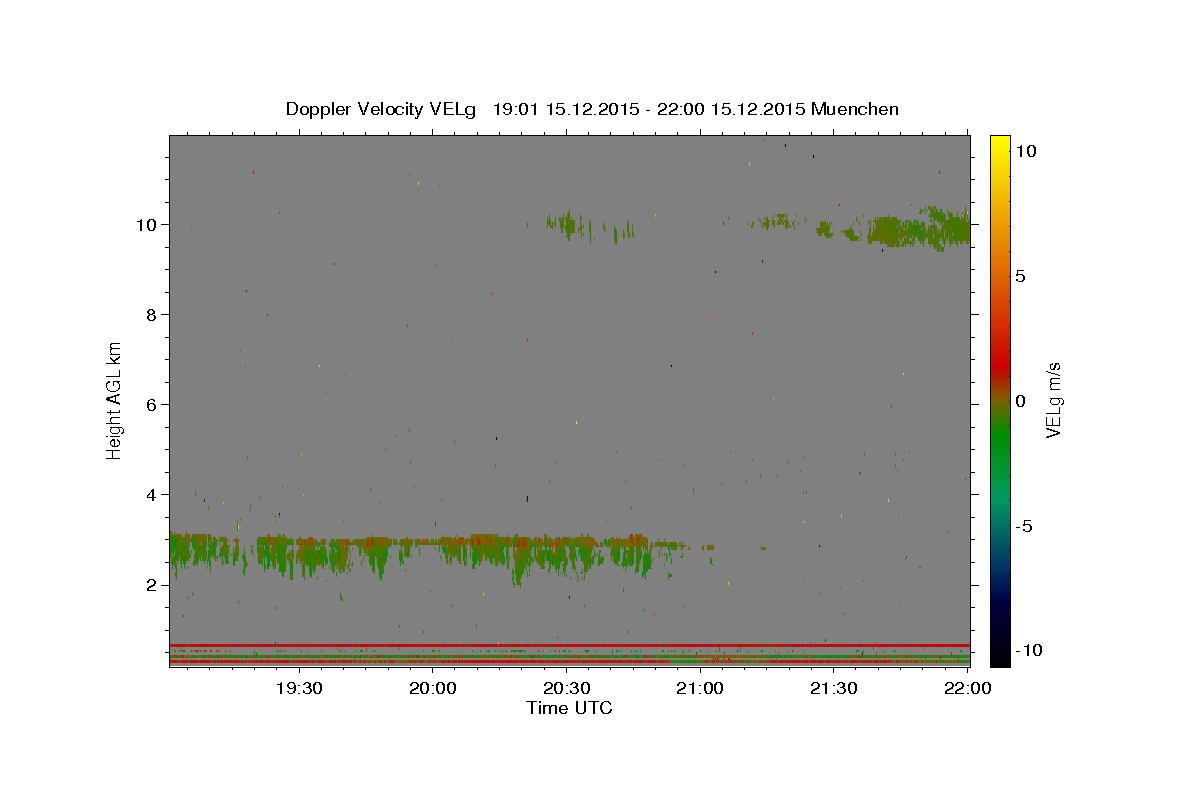Viewport: 1200px width, 800px height.
Task: Click the height tick label 8
Action: (x=153, y=314)
